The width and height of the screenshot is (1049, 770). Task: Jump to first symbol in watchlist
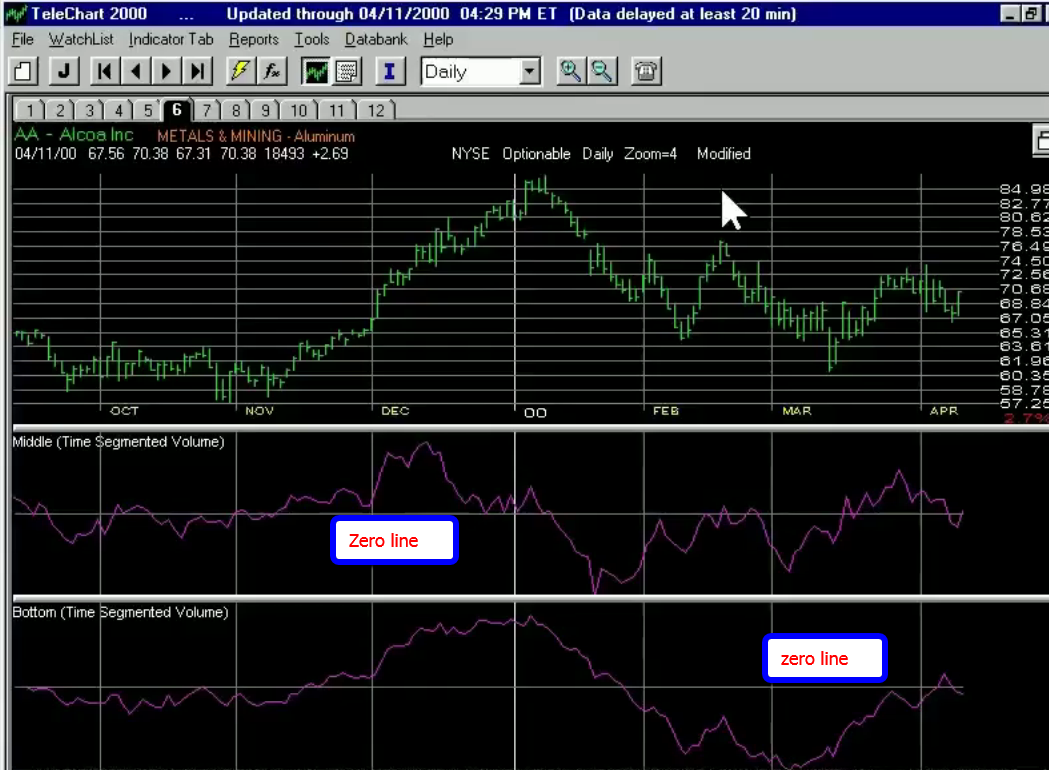click(x=104, y=71)
